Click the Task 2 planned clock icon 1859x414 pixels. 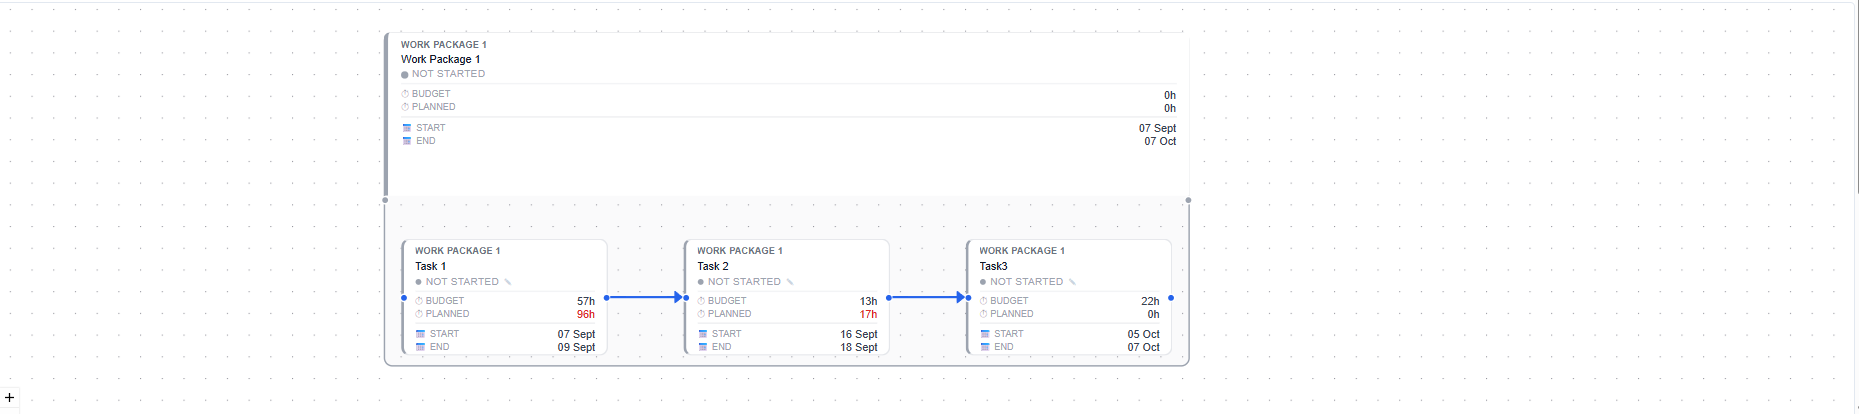click(x=701, y=314)
